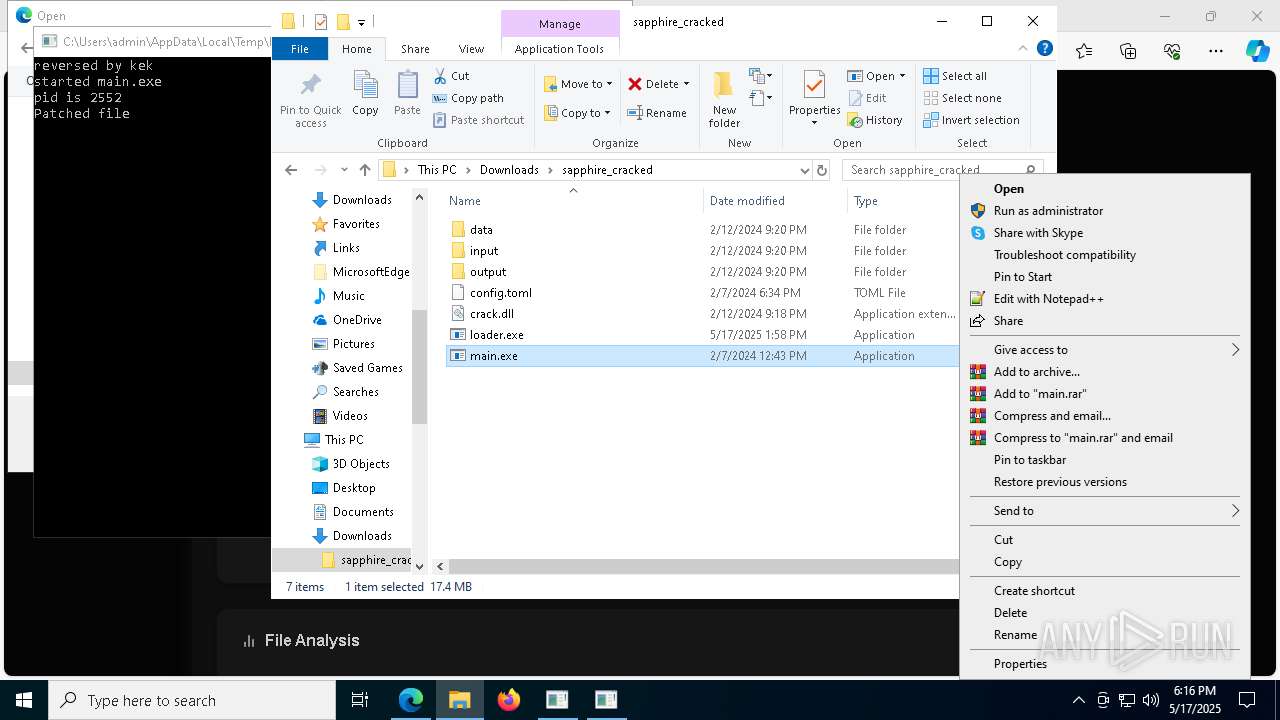The width and height of the screenshot is (1280, 720).
Task: Click Task View taskbar icon
Action: pos(360,700)
